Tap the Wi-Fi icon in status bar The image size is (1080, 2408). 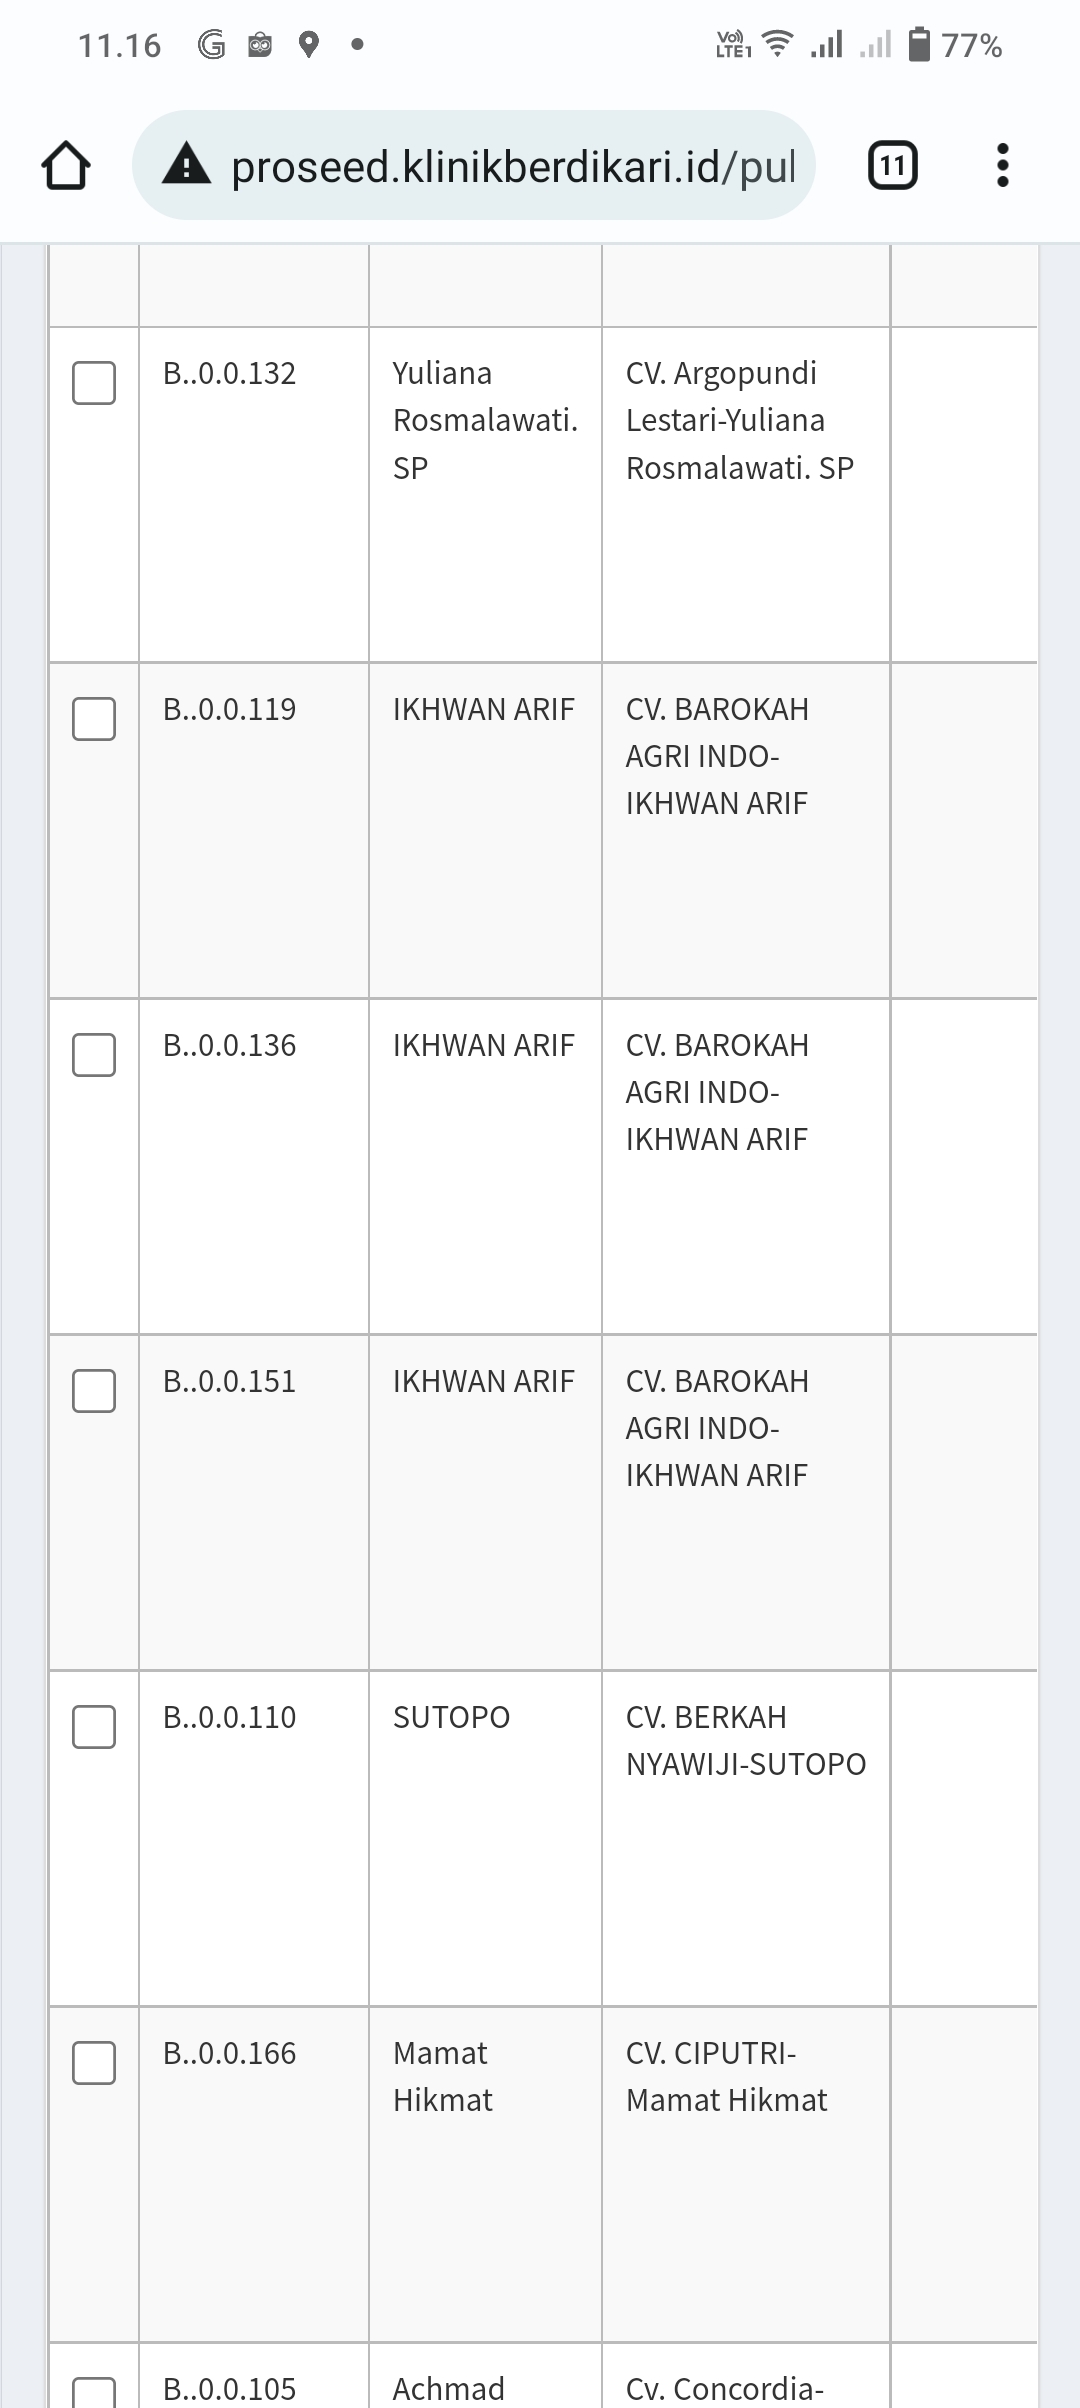777,45
